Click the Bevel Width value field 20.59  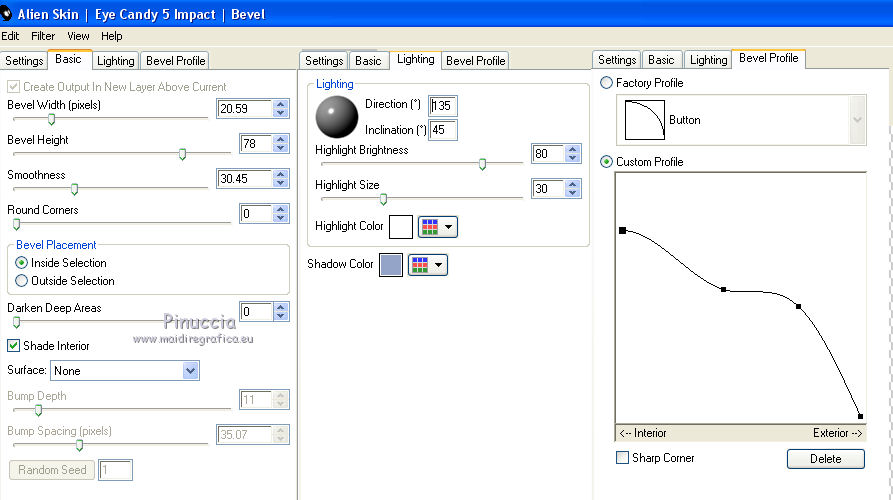point(244,109)
